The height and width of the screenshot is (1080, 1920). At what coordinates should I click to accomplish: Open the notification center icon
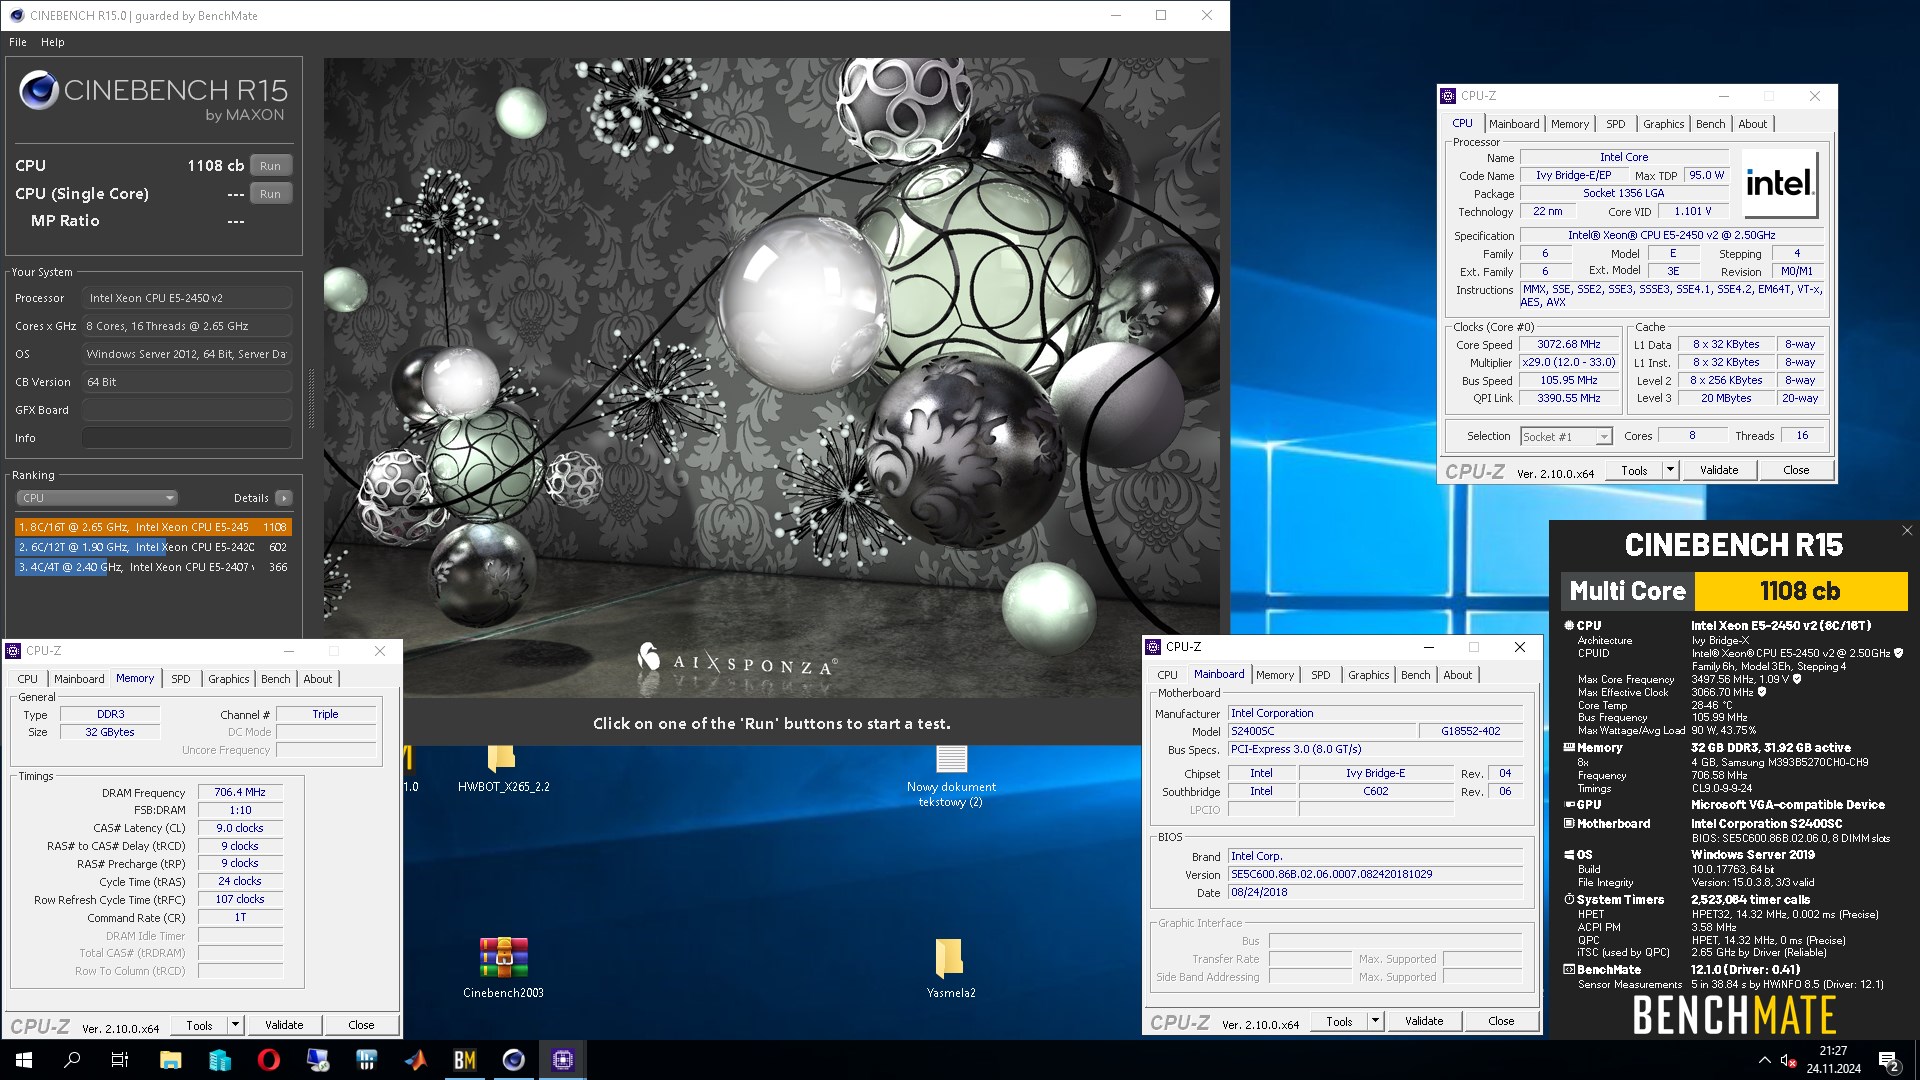click(x=1889, y=1061)
